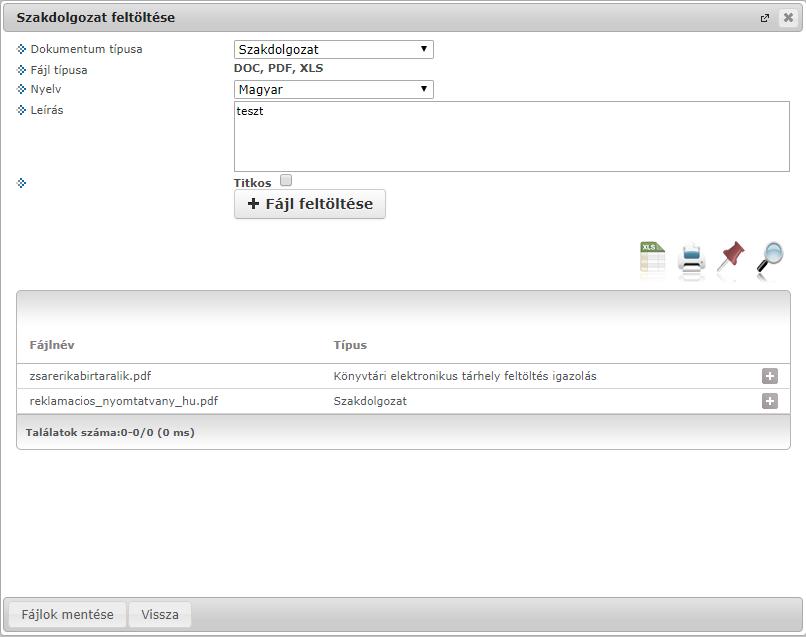
Task: Open the Dokumentum típusa dropdown
Action: point(334,49)
